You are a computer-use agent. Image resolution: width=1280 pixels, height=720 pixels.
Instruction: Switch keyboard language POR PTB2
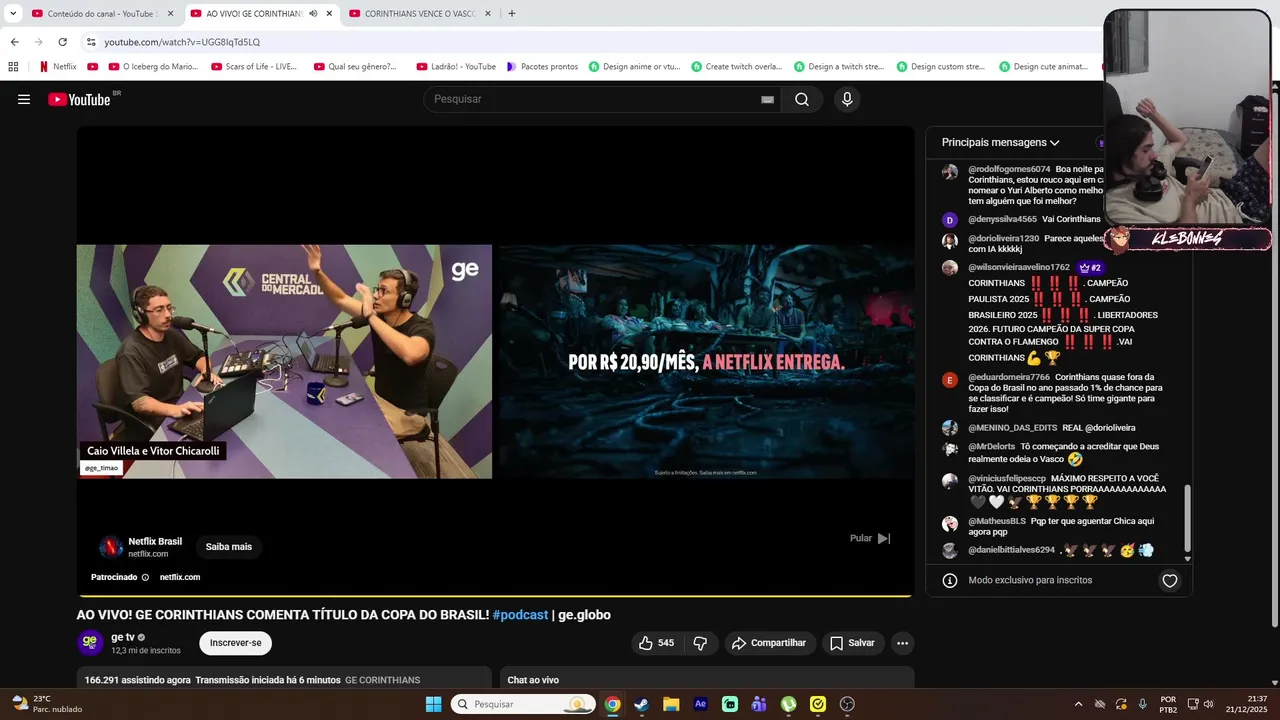point(1168,704)
